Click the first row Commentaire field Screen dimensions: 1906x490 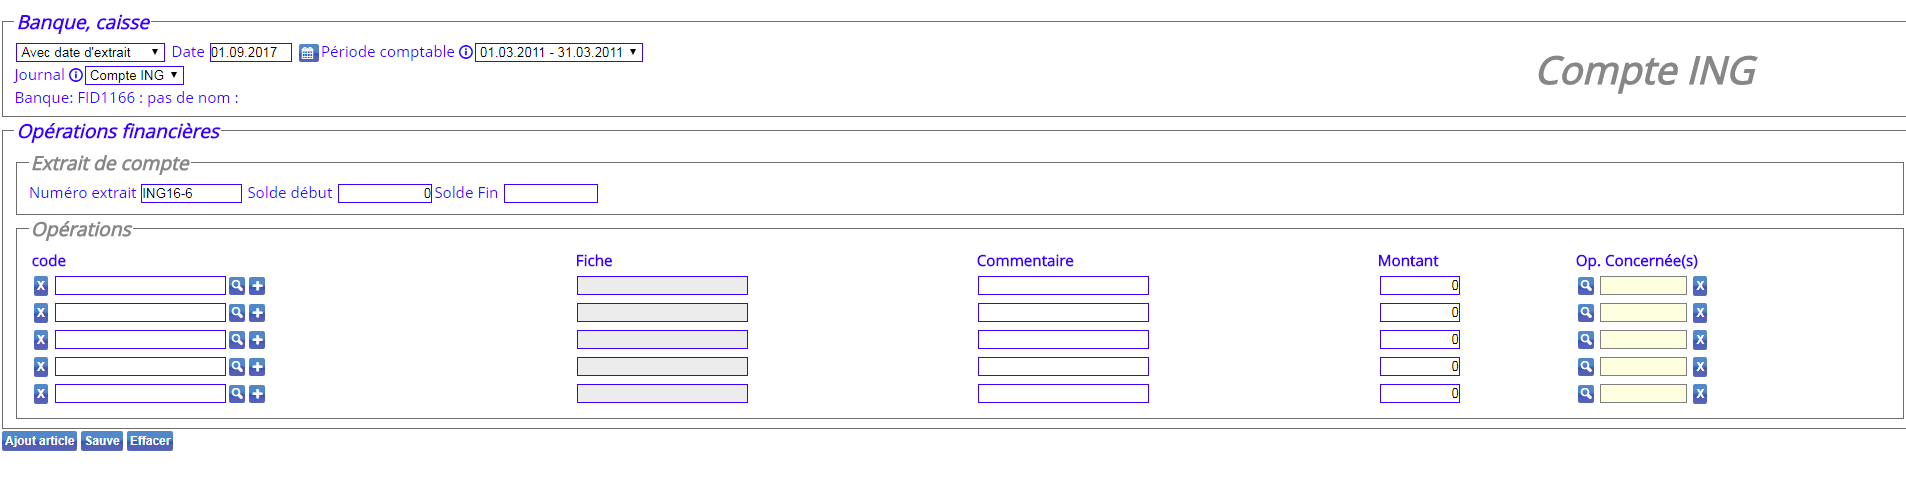click(x=1063, y=286)
